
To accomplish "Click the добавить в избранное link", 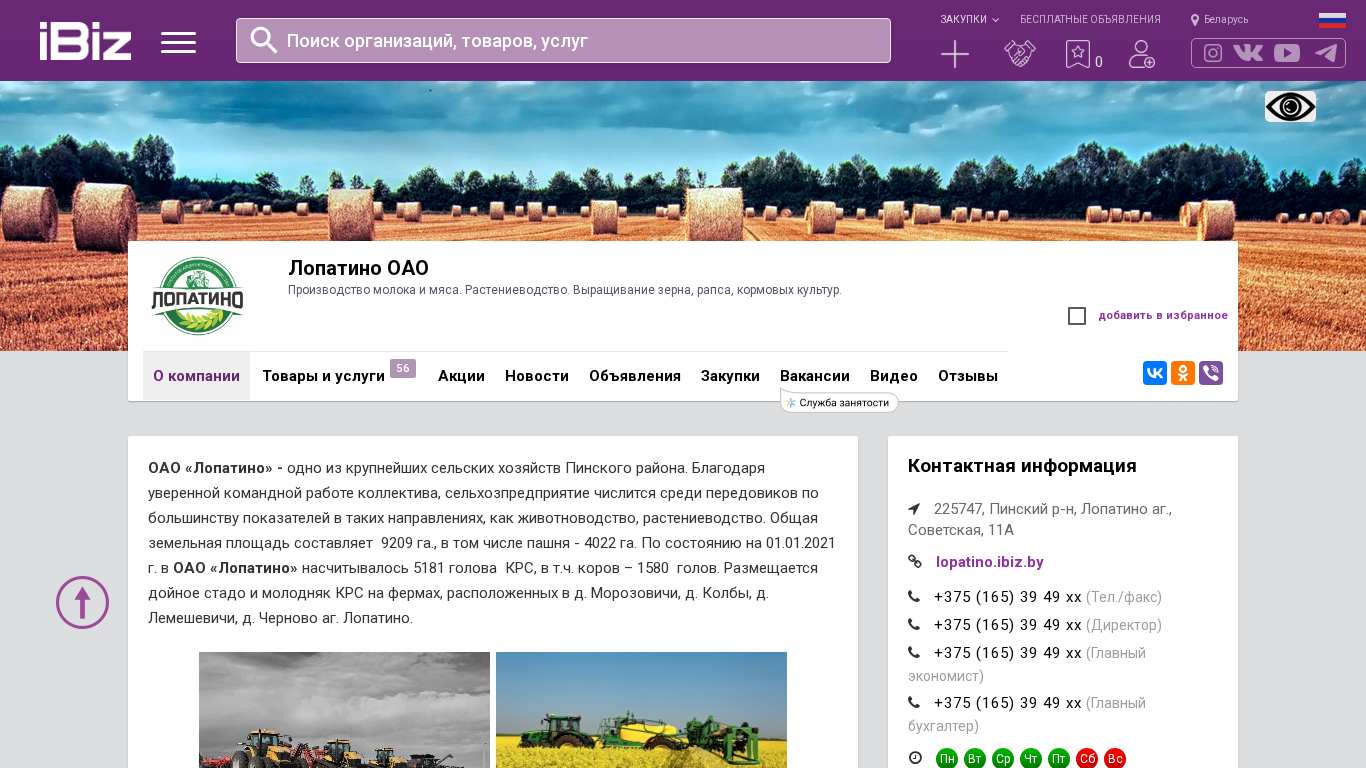I will (1163, 315).
